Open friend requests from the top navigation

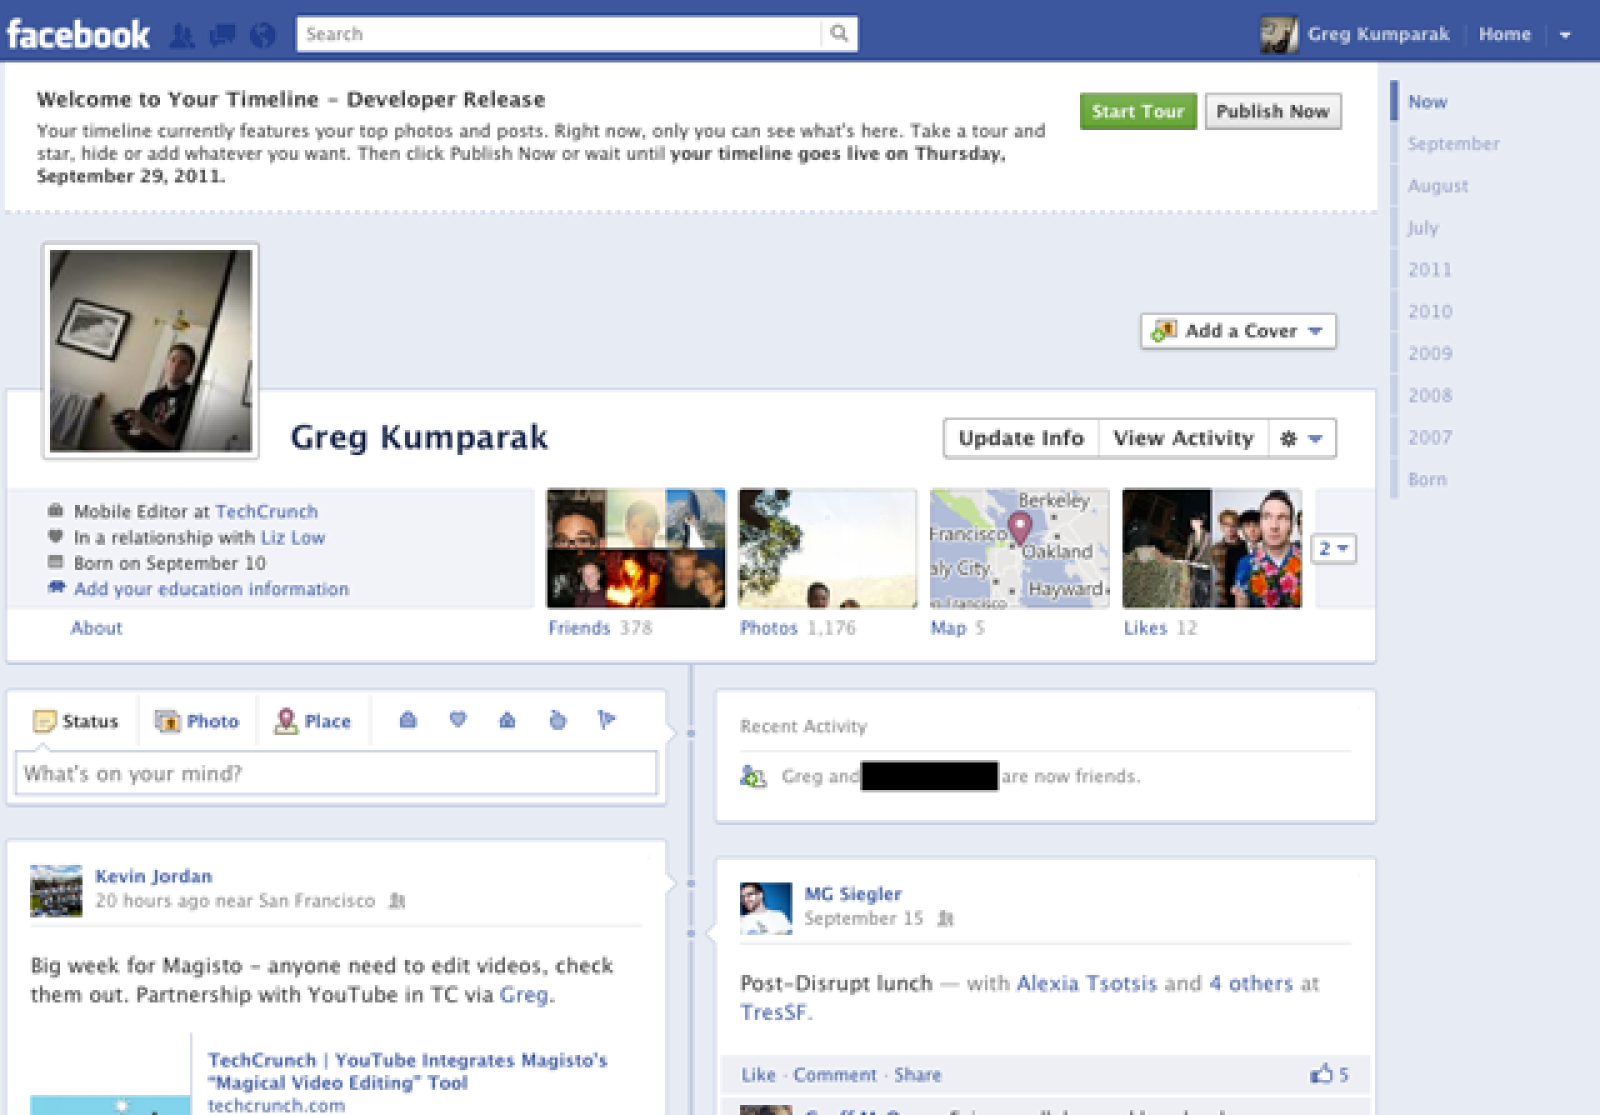pyautogui.click(x=181, y=34)
